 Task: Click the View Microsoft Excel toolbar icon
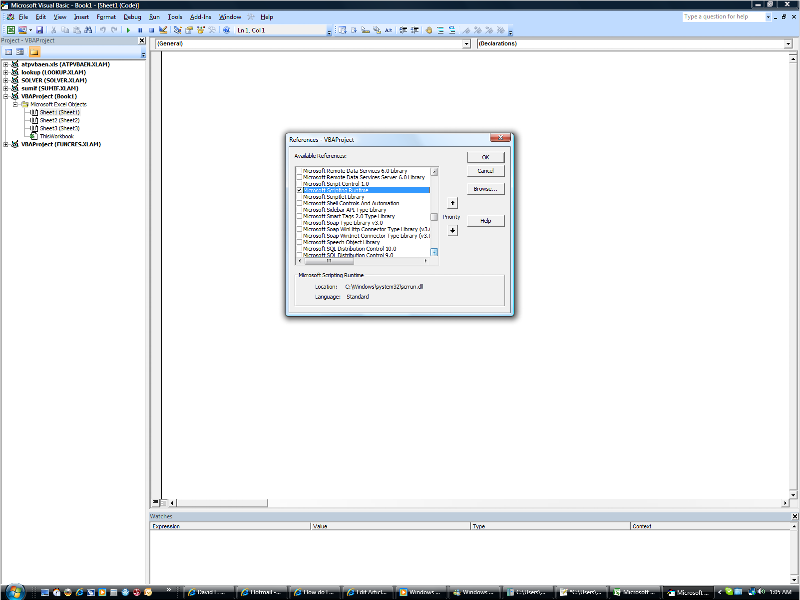10,30
